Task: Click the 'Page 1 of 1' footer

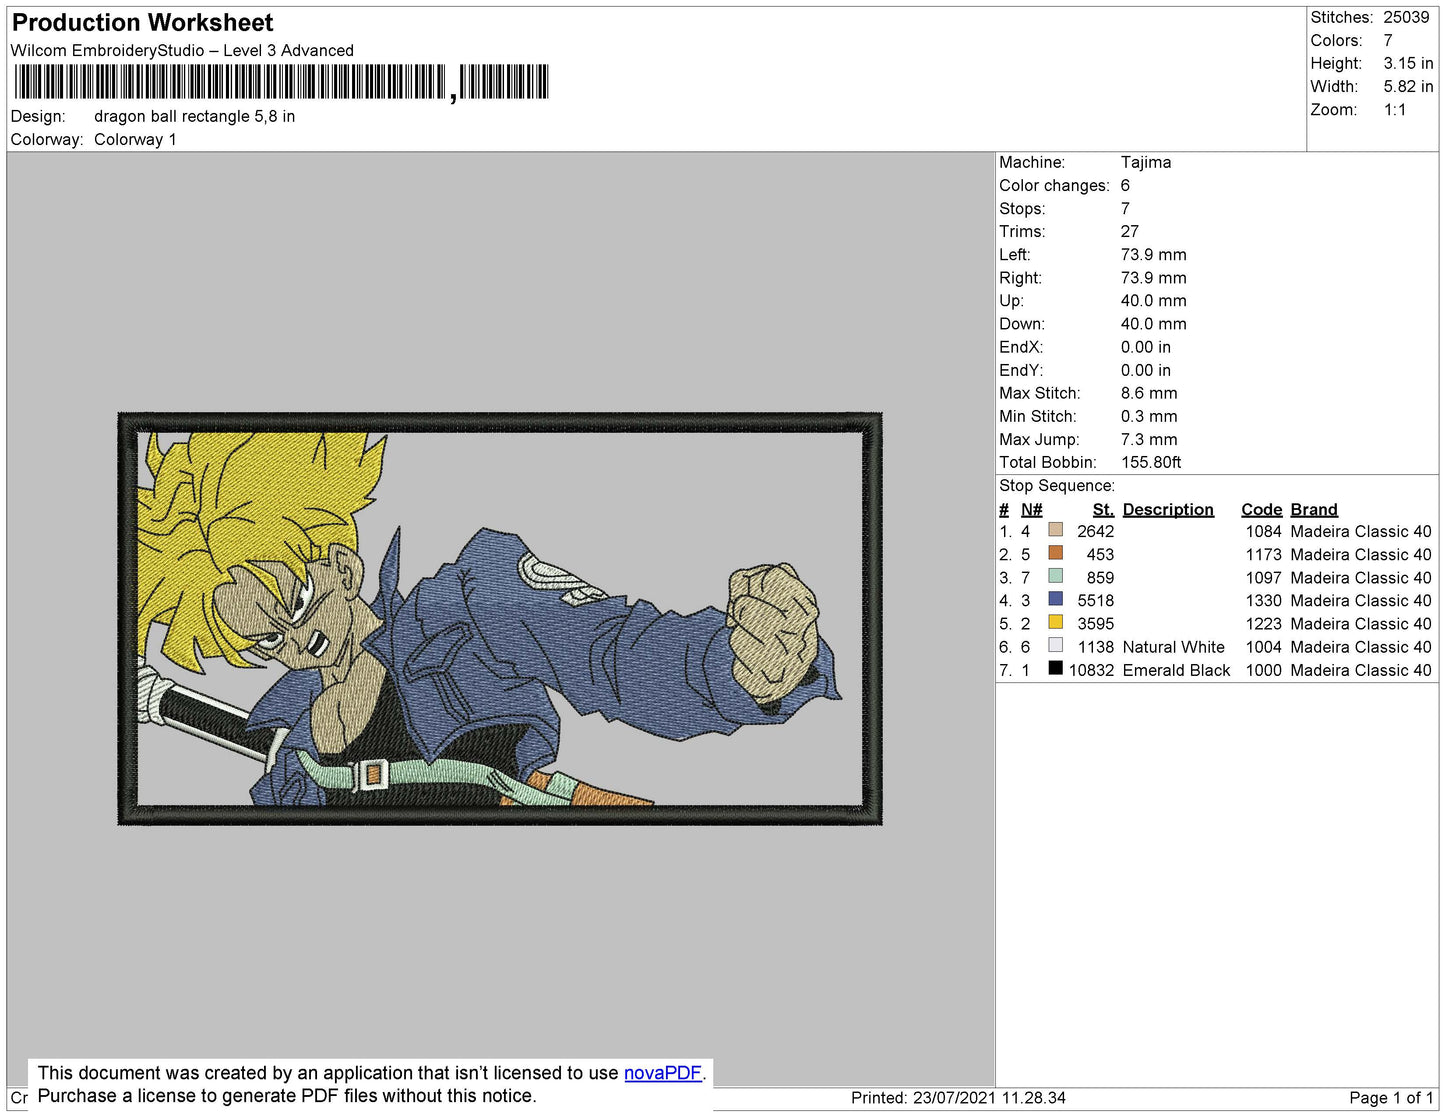Action: click(1391, 1098)
